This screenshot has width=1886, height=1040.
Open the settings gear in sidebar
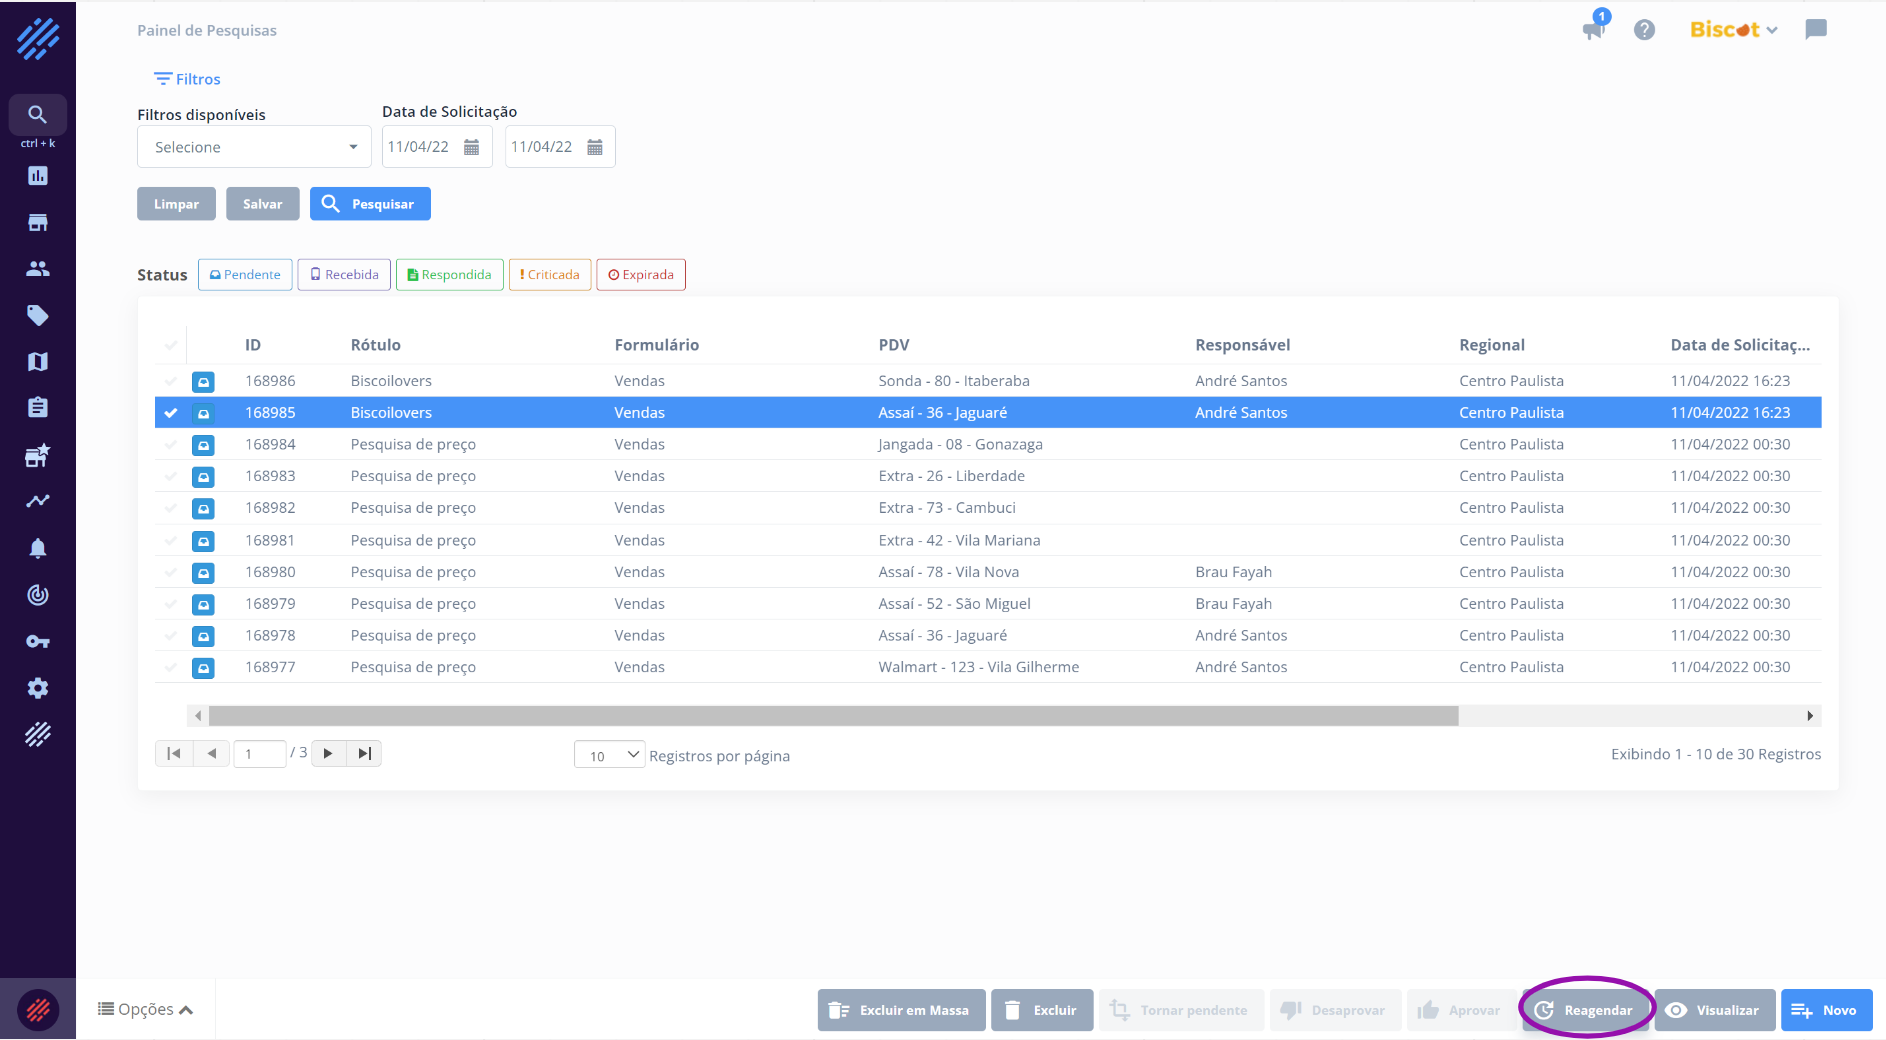pyautogui.click(x=38, y=688)
